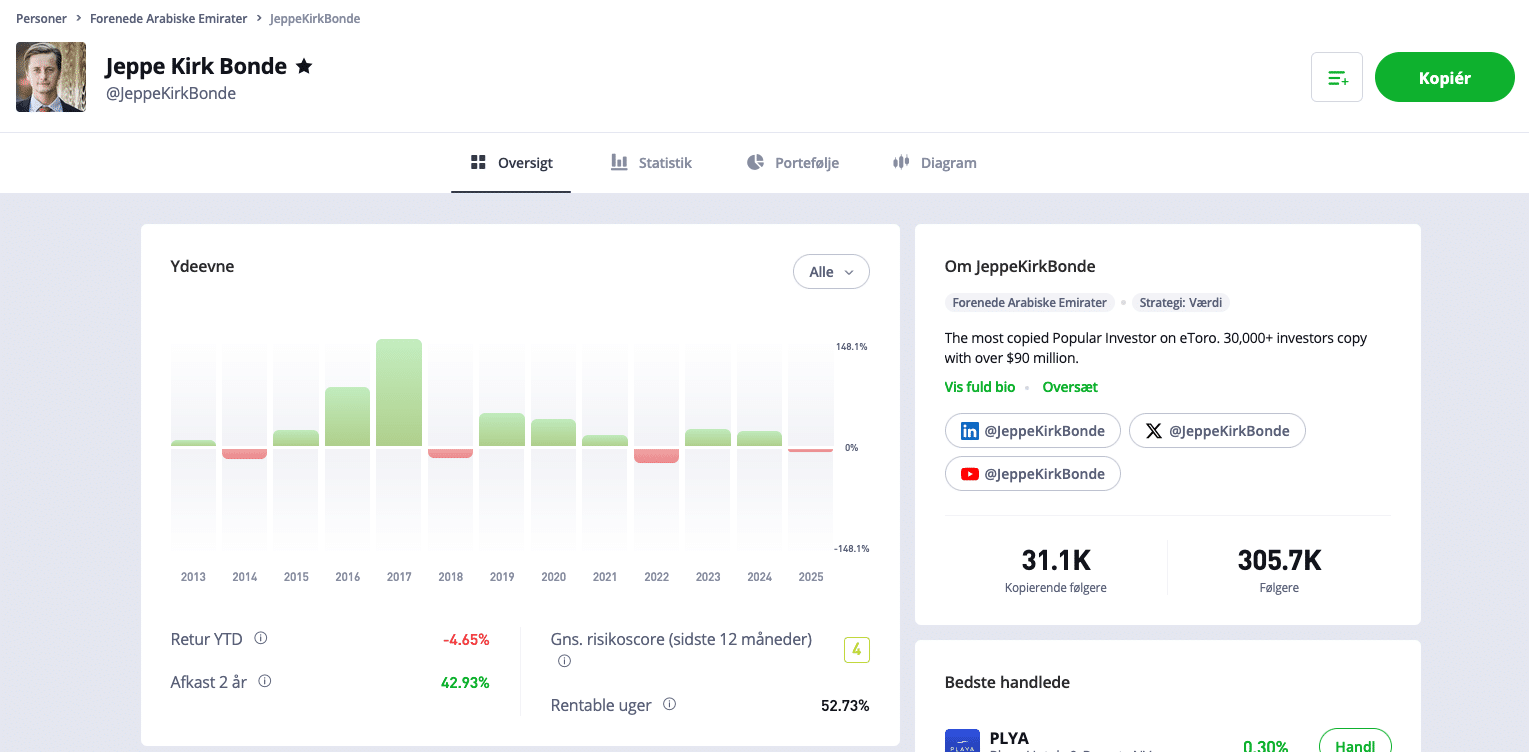The image size is (1529, 752).
Task: Open the LinkedIn @JeppeKirkBonde link
Action: (1033, 430)
